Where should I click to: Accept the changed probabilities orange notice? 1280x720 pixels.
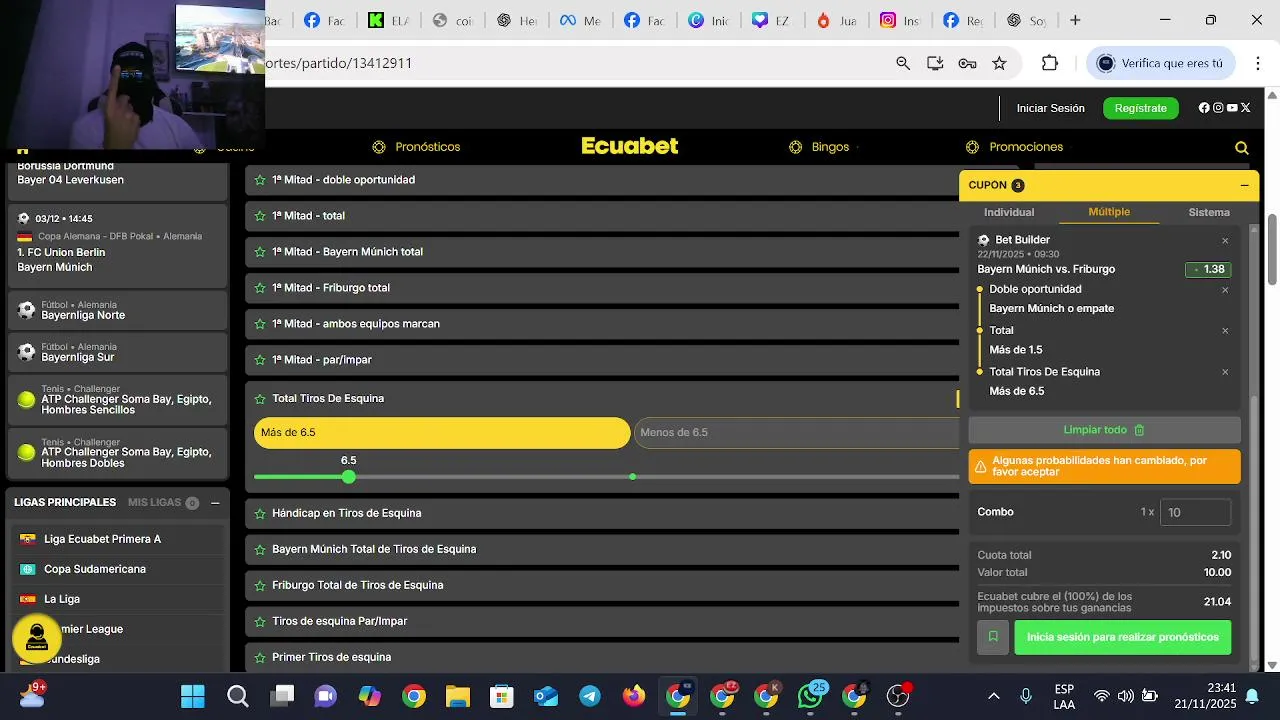pos(1104,467)
